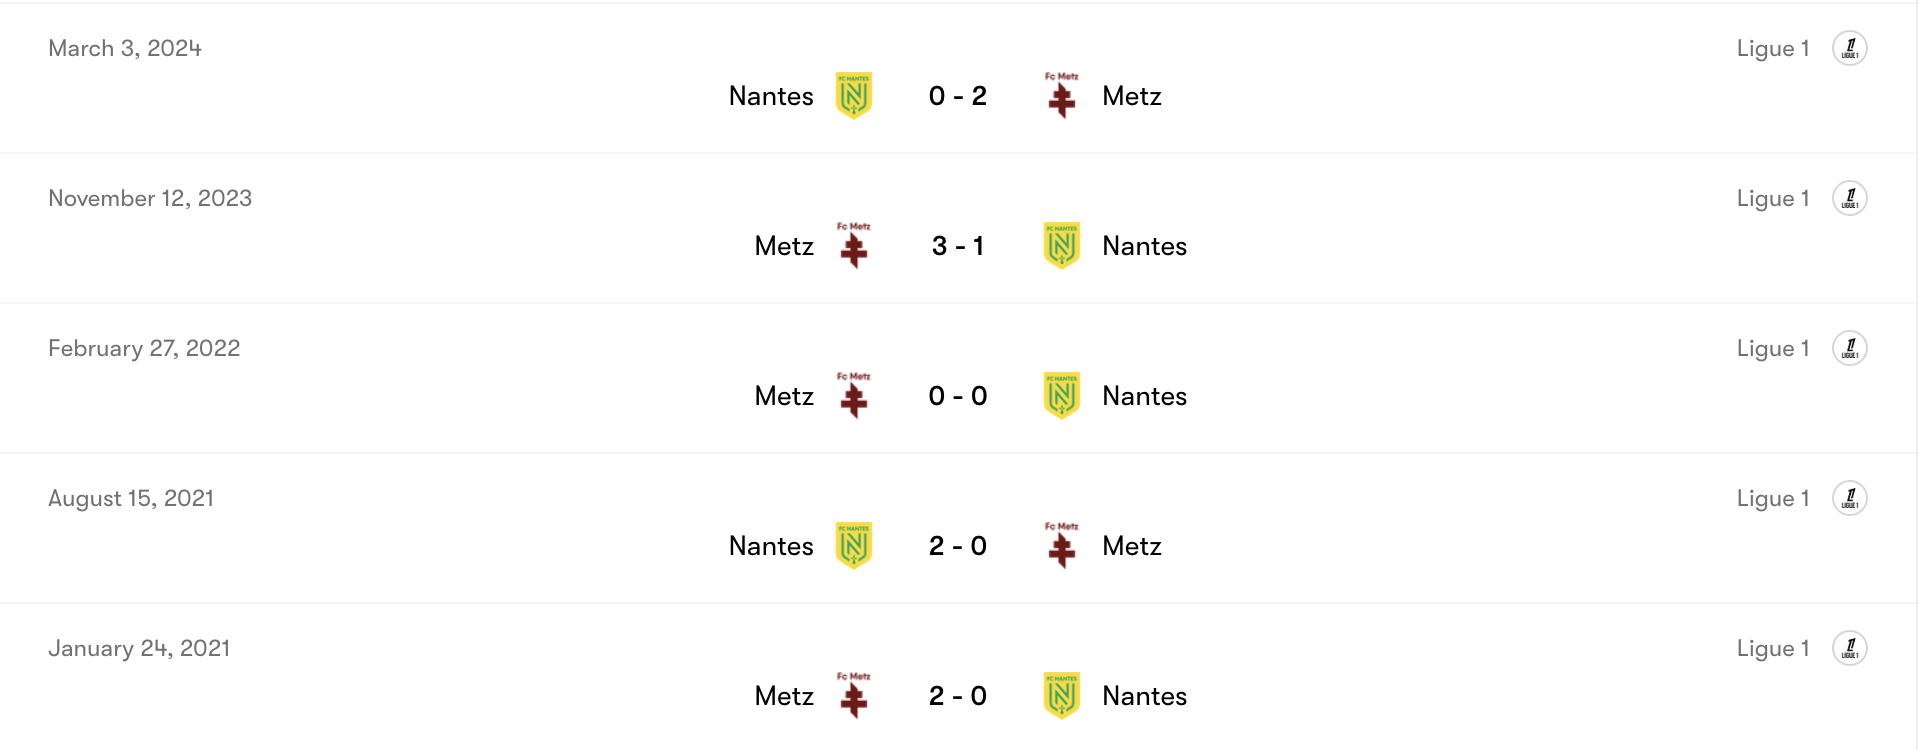Click the Metz crest from November 12, 2023 match
Image resolution: width=1918 pixels, height=750 pixels.
(x=855, y=245)
